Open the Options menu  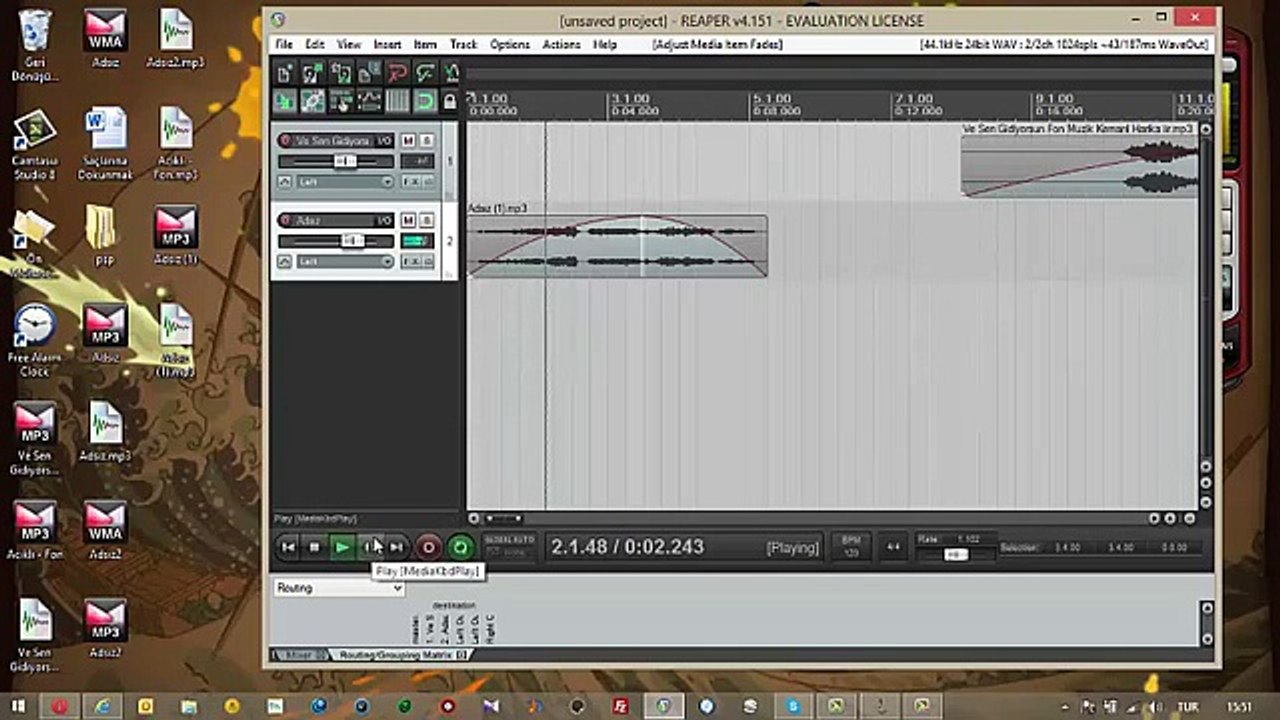click(510, 44)
